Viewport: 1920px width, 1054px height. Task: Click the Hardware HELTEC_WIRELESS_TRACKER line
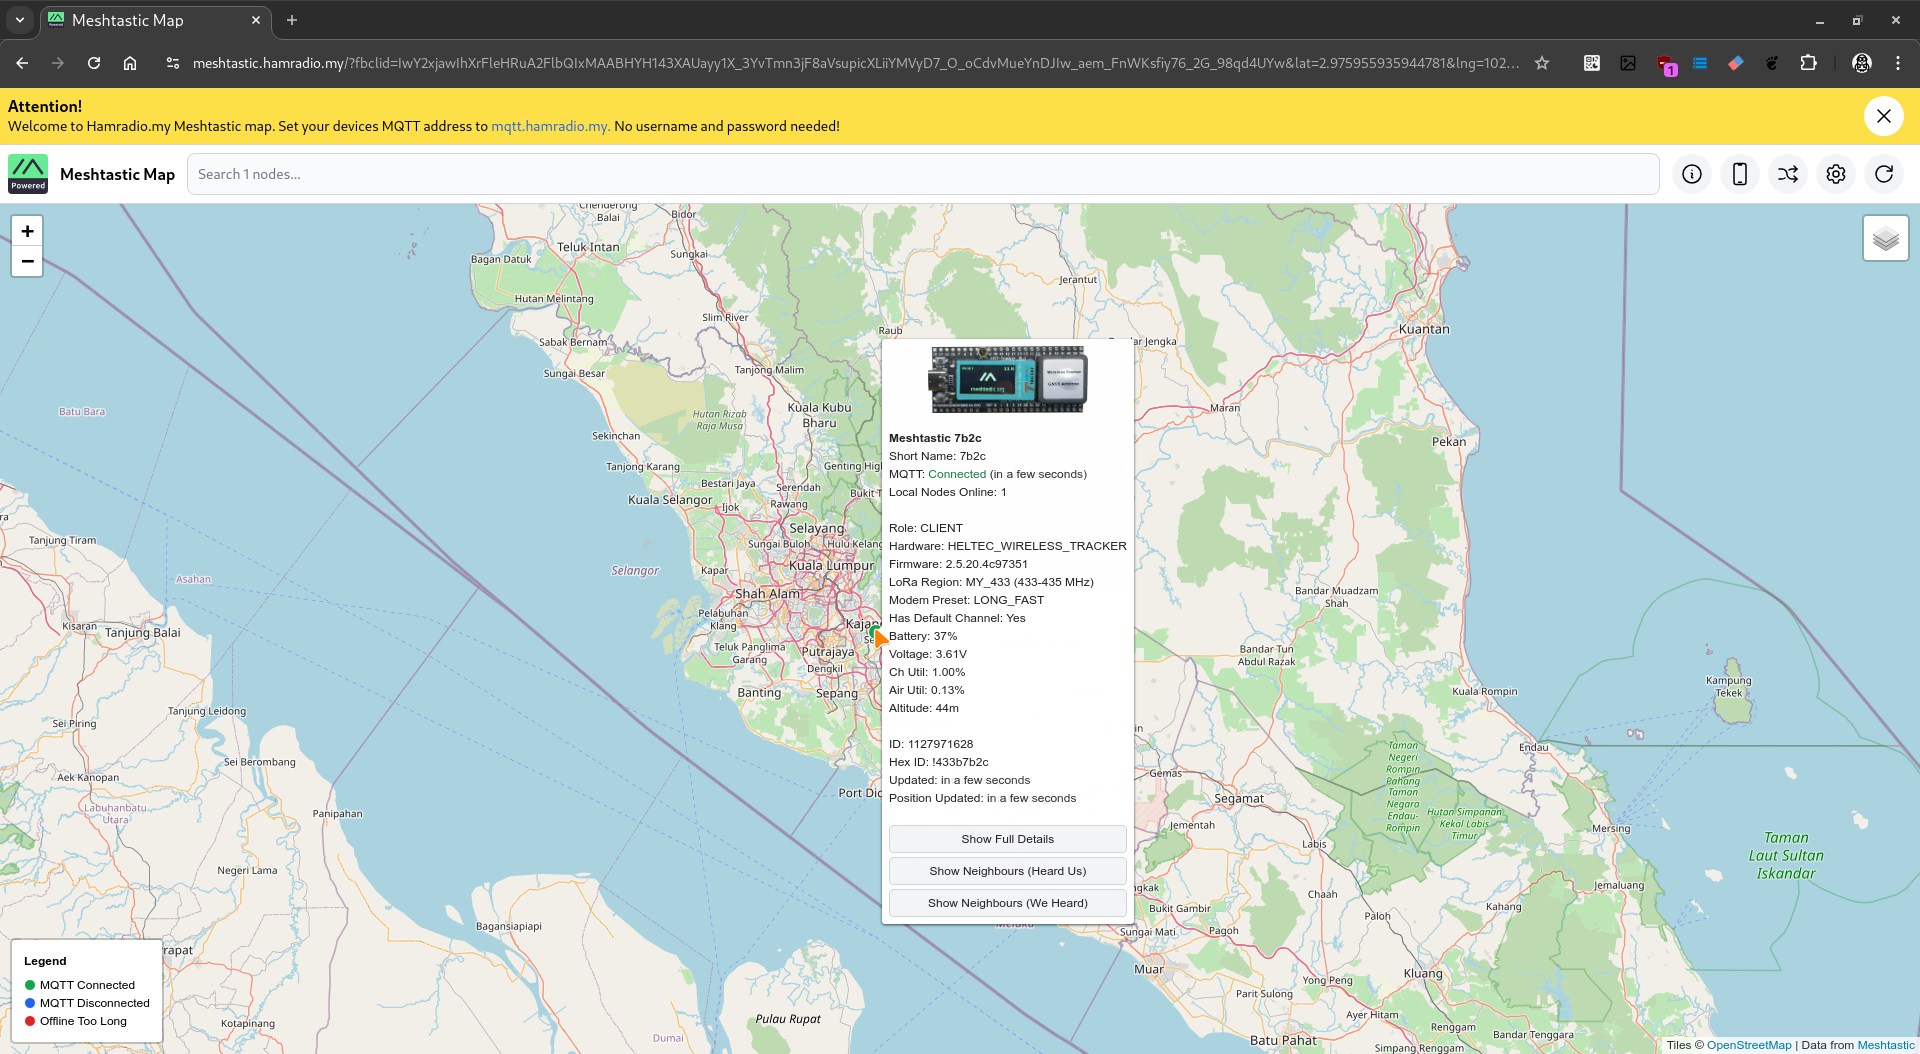(x=1007, y=546)
